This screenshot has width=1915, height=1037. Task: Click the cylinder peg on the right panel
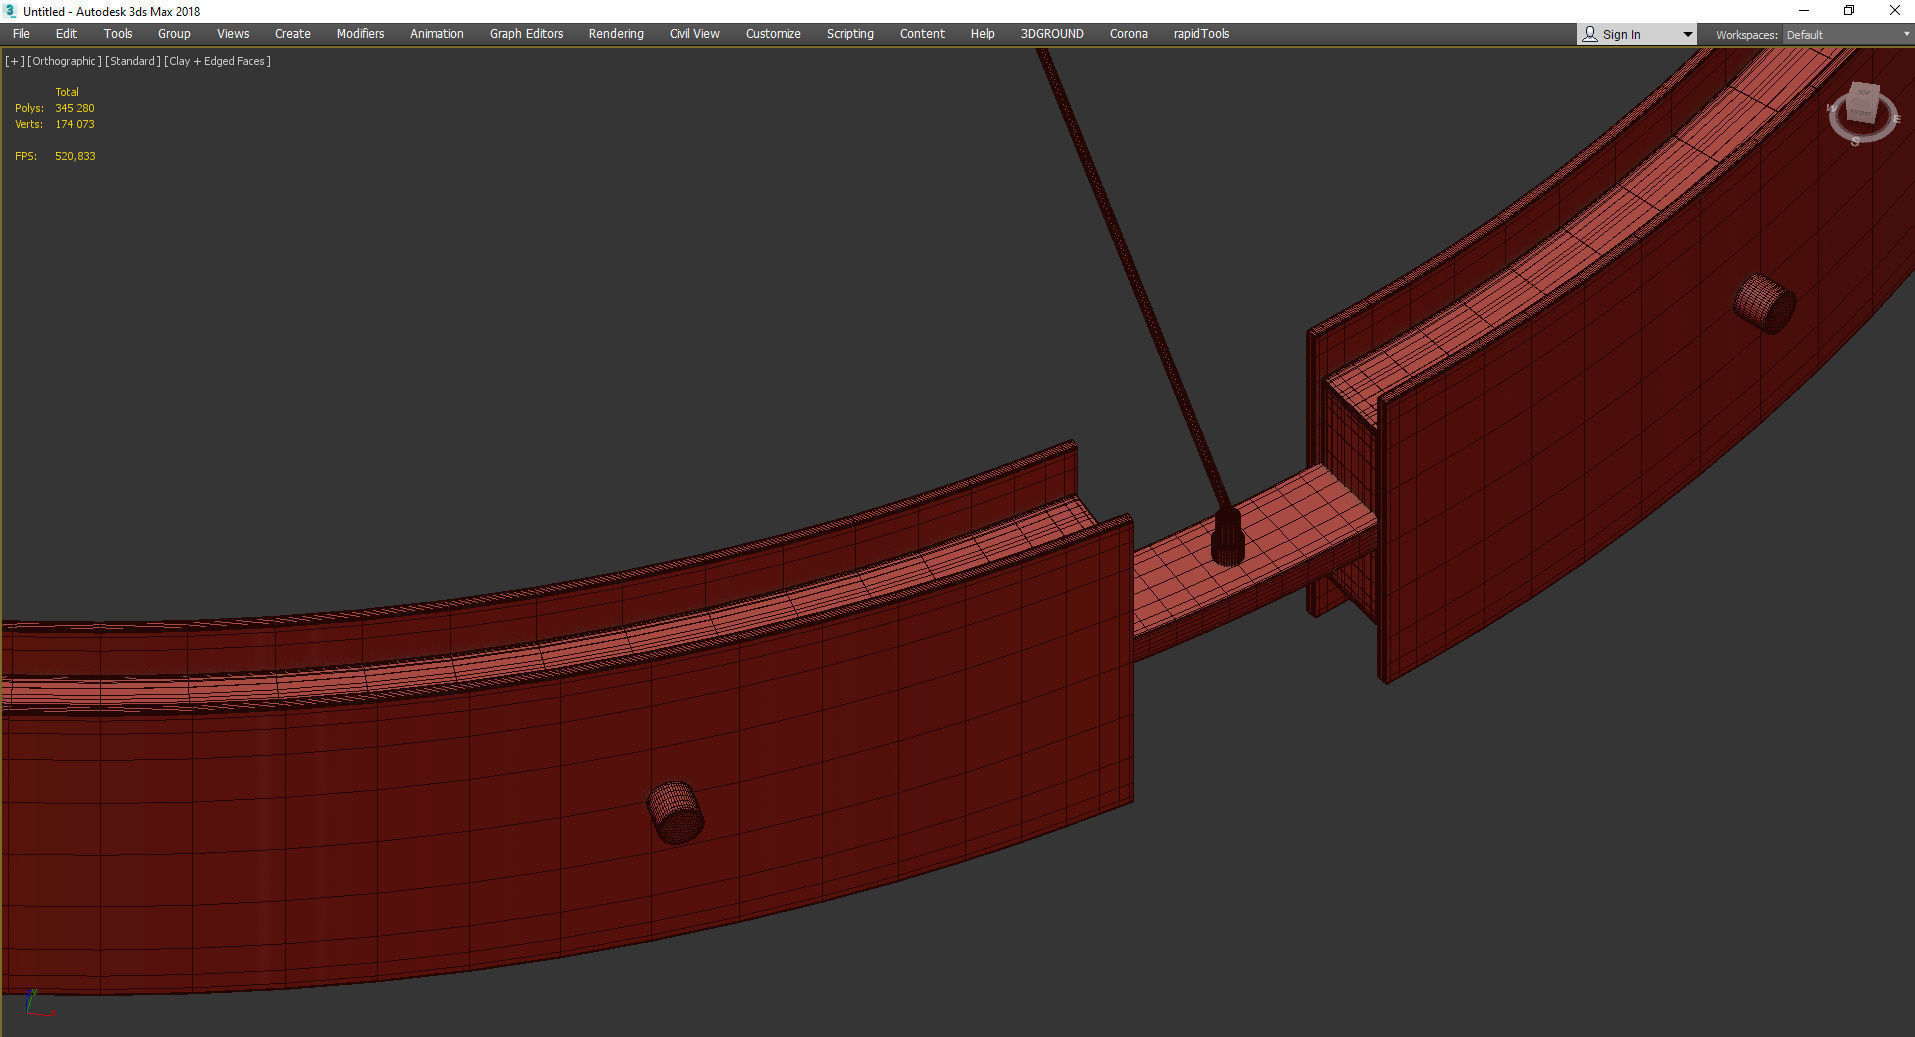(1764, 304)
